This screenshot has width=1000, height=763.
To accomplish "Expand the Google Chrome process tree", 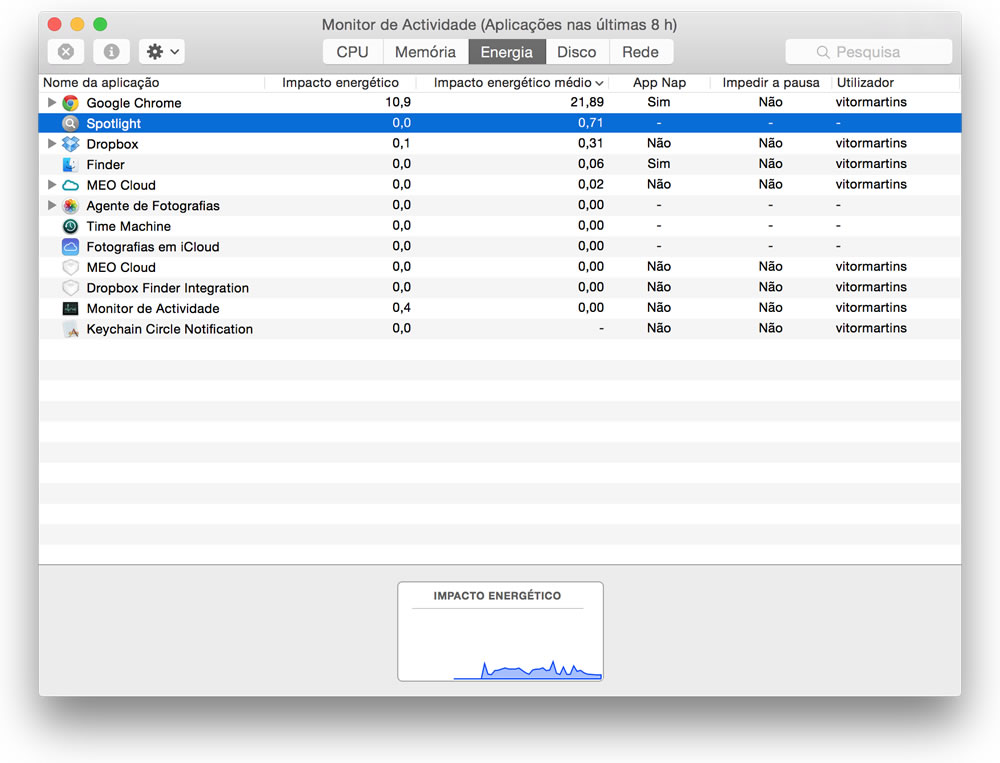I will 51,102.
